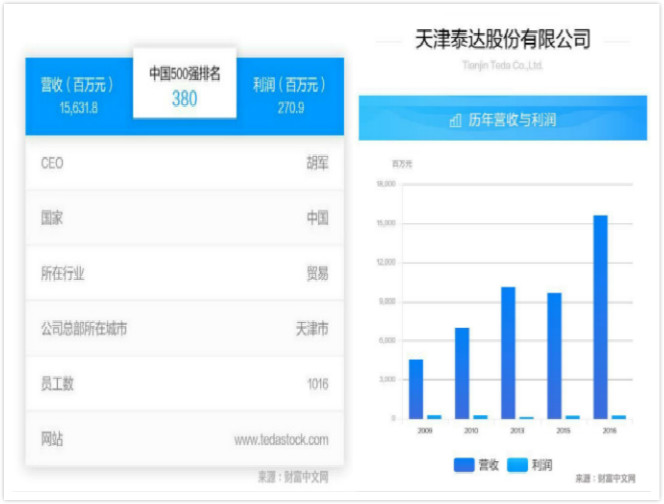Screen dimensions: 664x504
Task: Click the 2013 revenue bar
Action: pos(508,352)
